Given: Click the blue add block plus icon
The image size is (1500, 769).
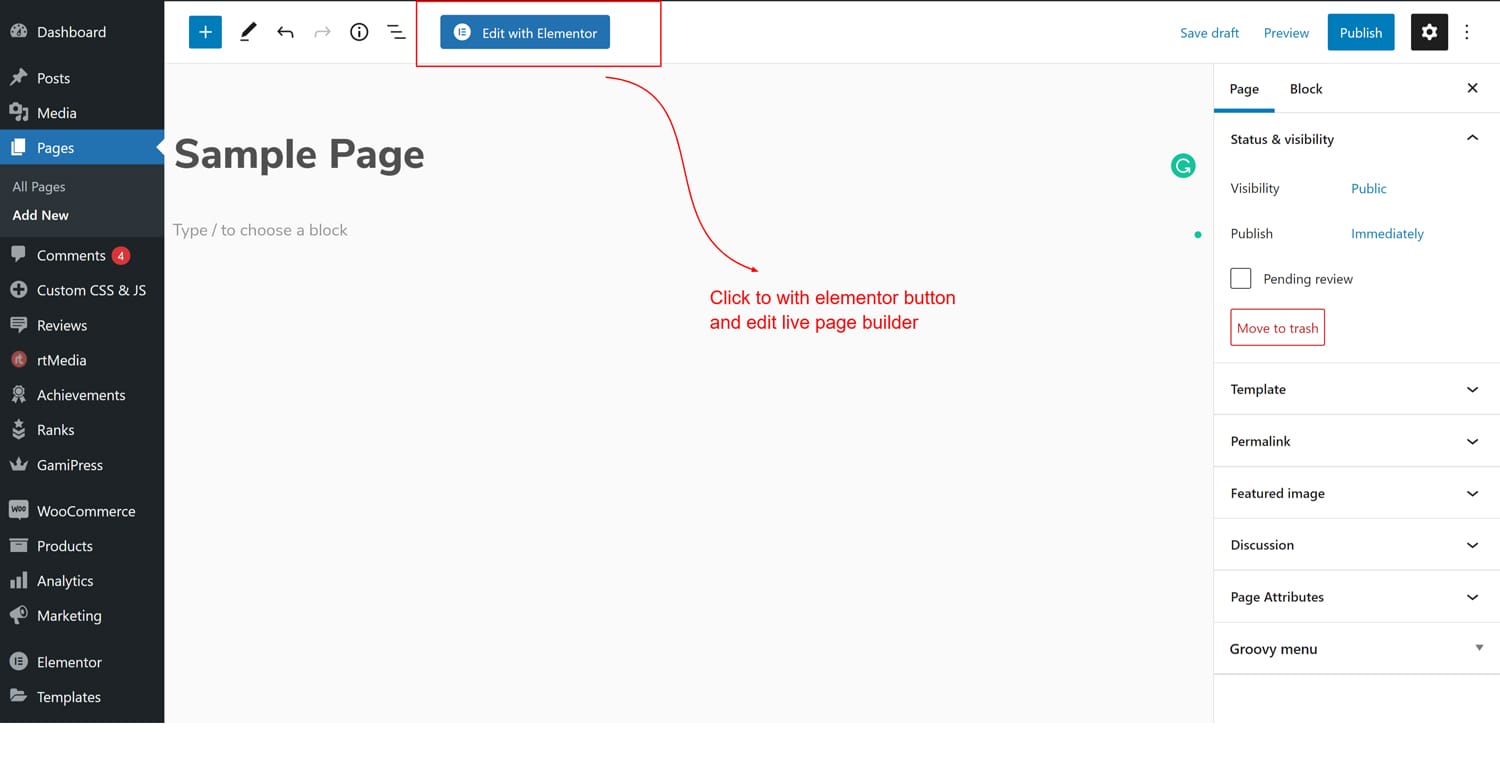Looking at the screenshot, I should 205,32.
